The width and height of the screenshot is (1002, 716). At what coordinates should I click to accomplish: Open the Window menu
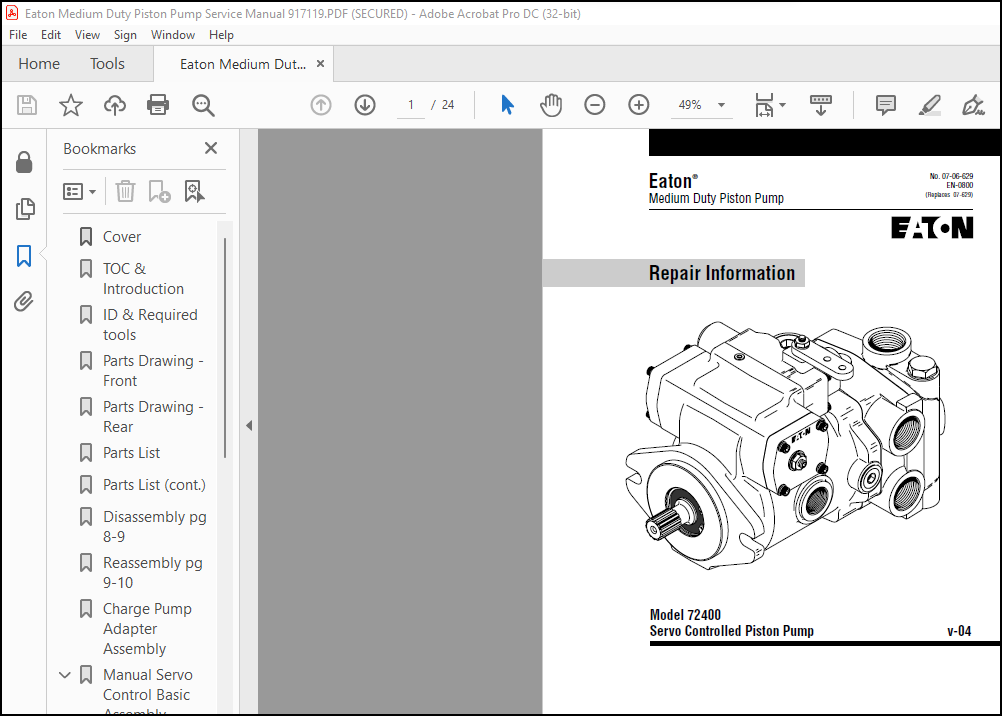coord(173,35)
